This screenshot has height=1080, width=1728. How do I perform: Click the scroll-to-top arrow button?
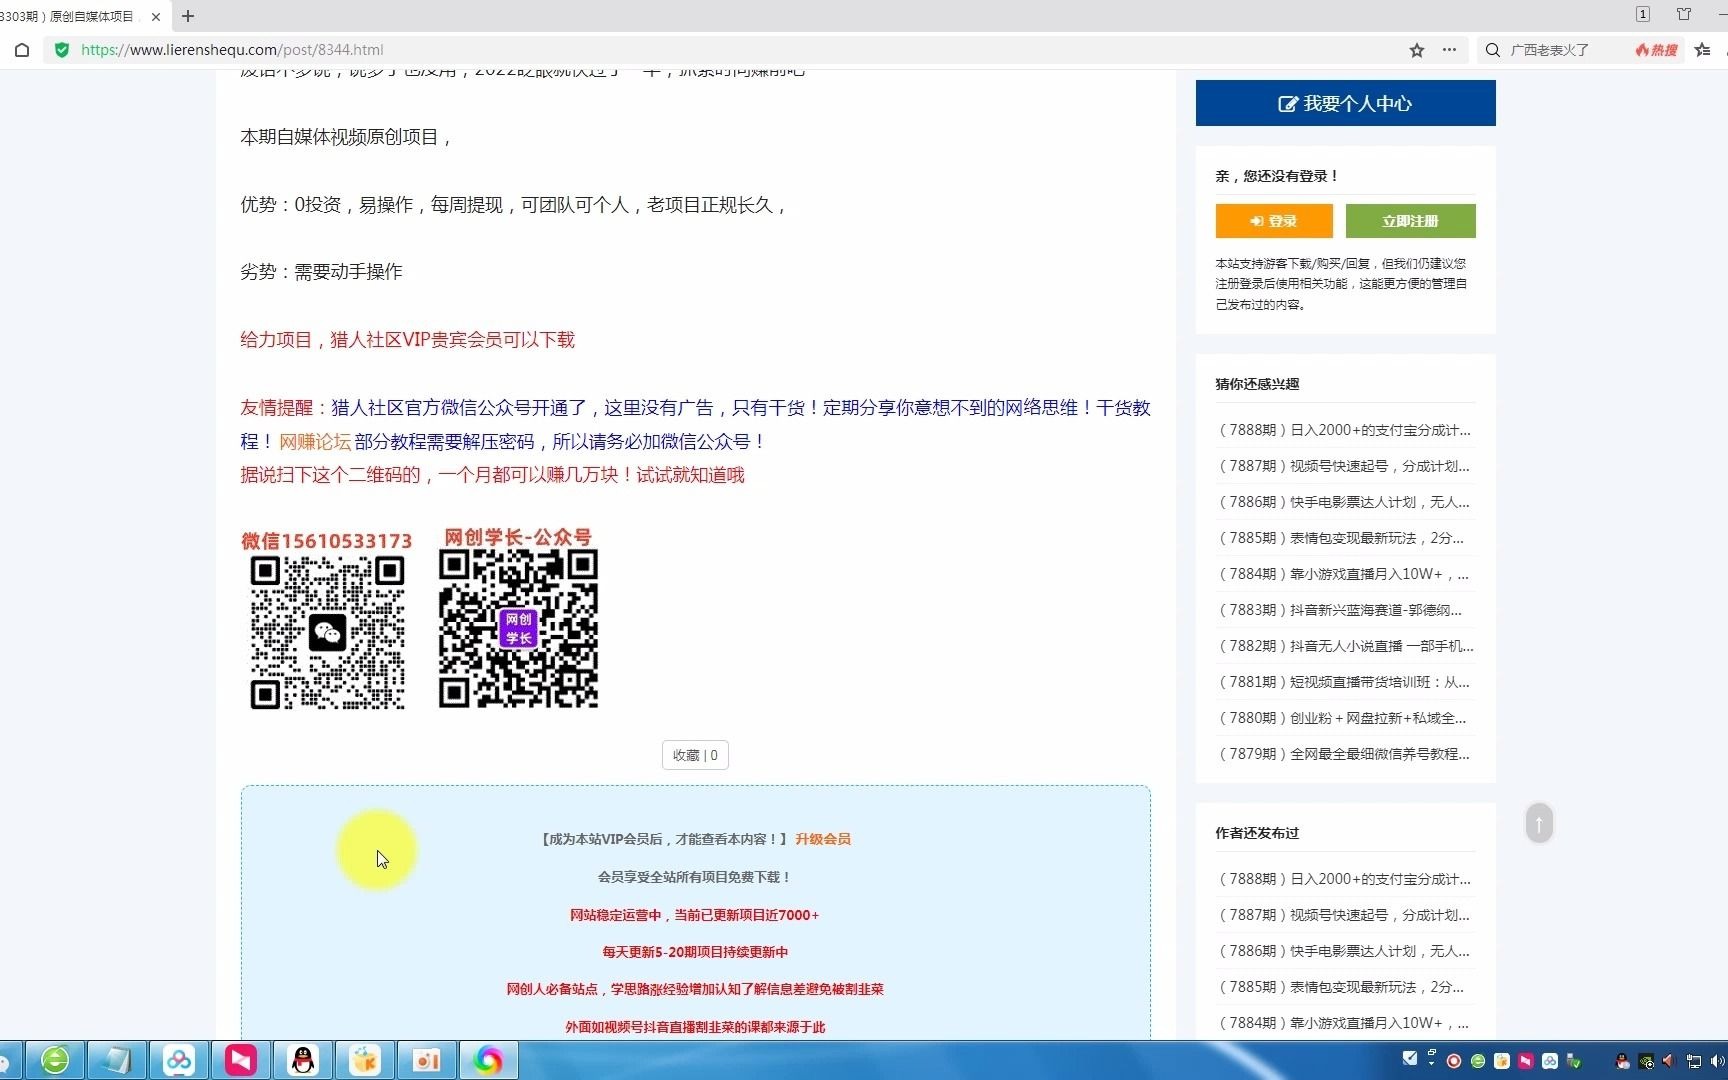[x=1539, y=824]
